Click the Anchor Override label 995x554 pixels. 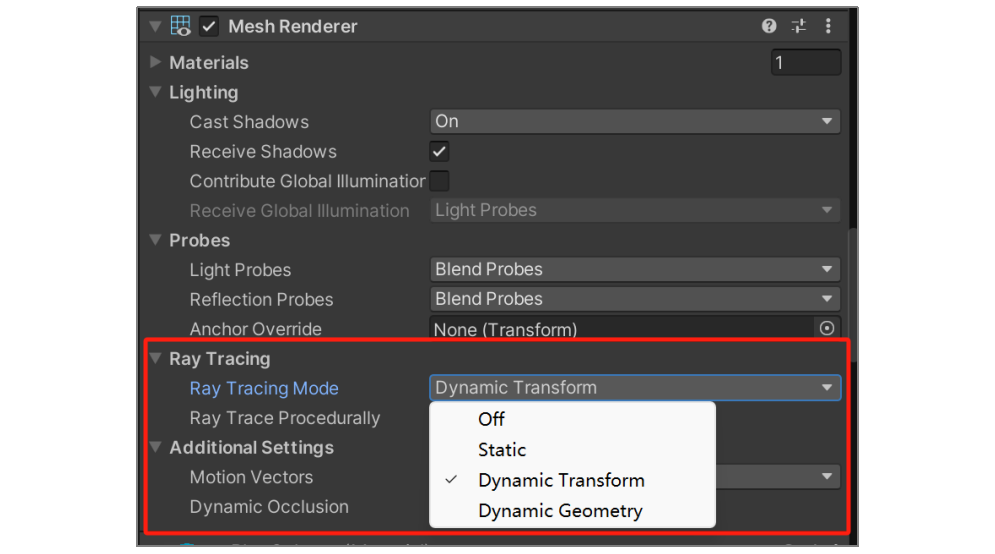(x=256, y=329)
